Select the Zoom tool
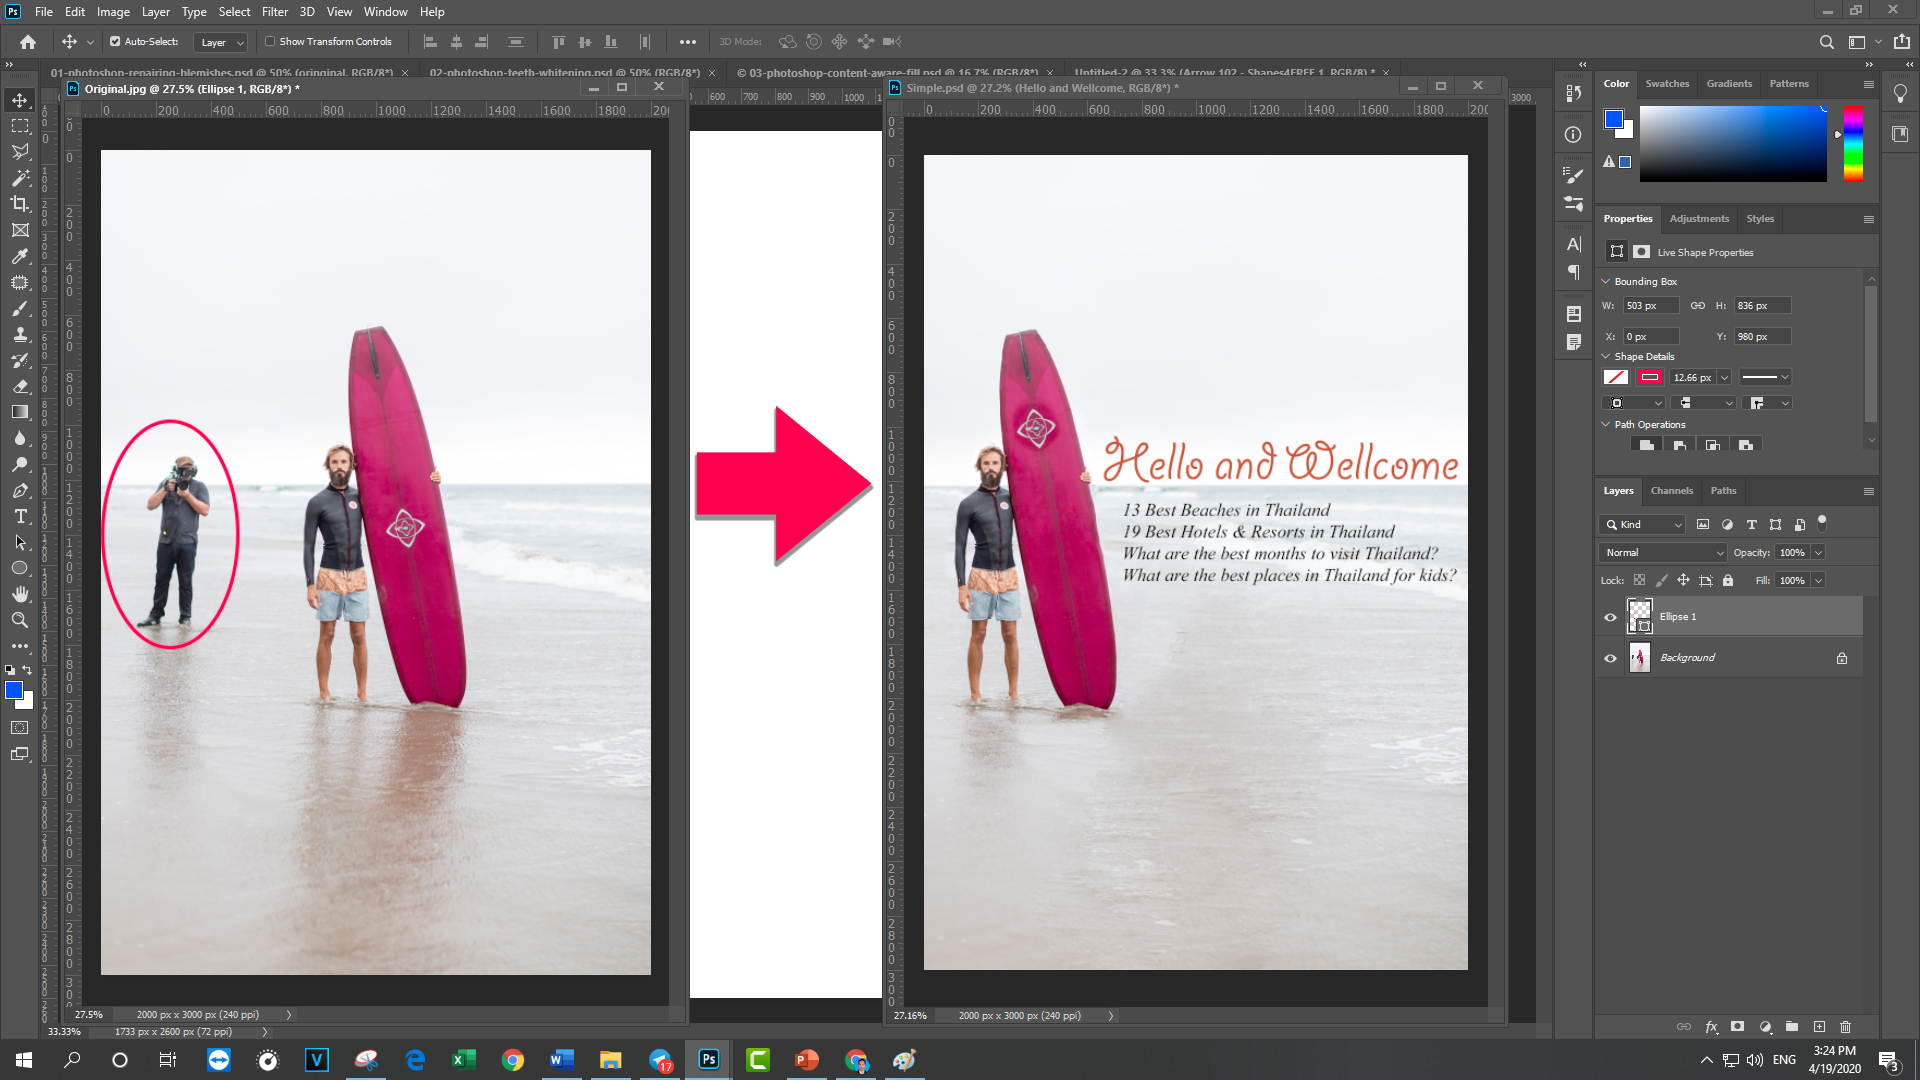The image size is (1920, 1080). pyautogui.click(x=20, y=620)
